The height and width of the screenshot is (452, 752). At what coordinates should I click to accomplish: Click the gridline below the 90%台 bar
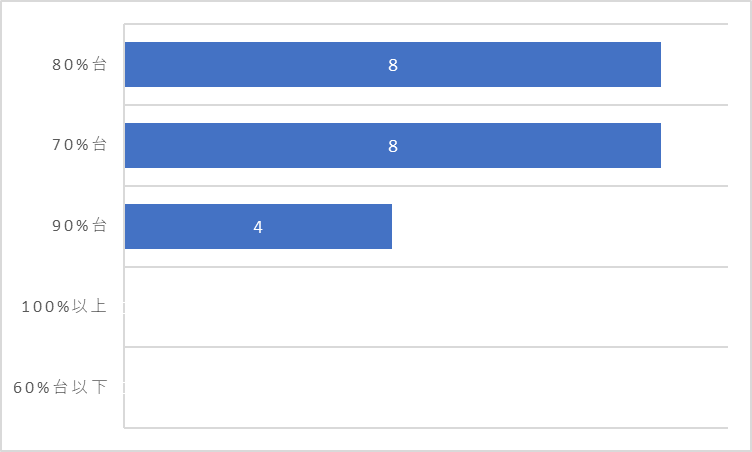tap(426, 267)
